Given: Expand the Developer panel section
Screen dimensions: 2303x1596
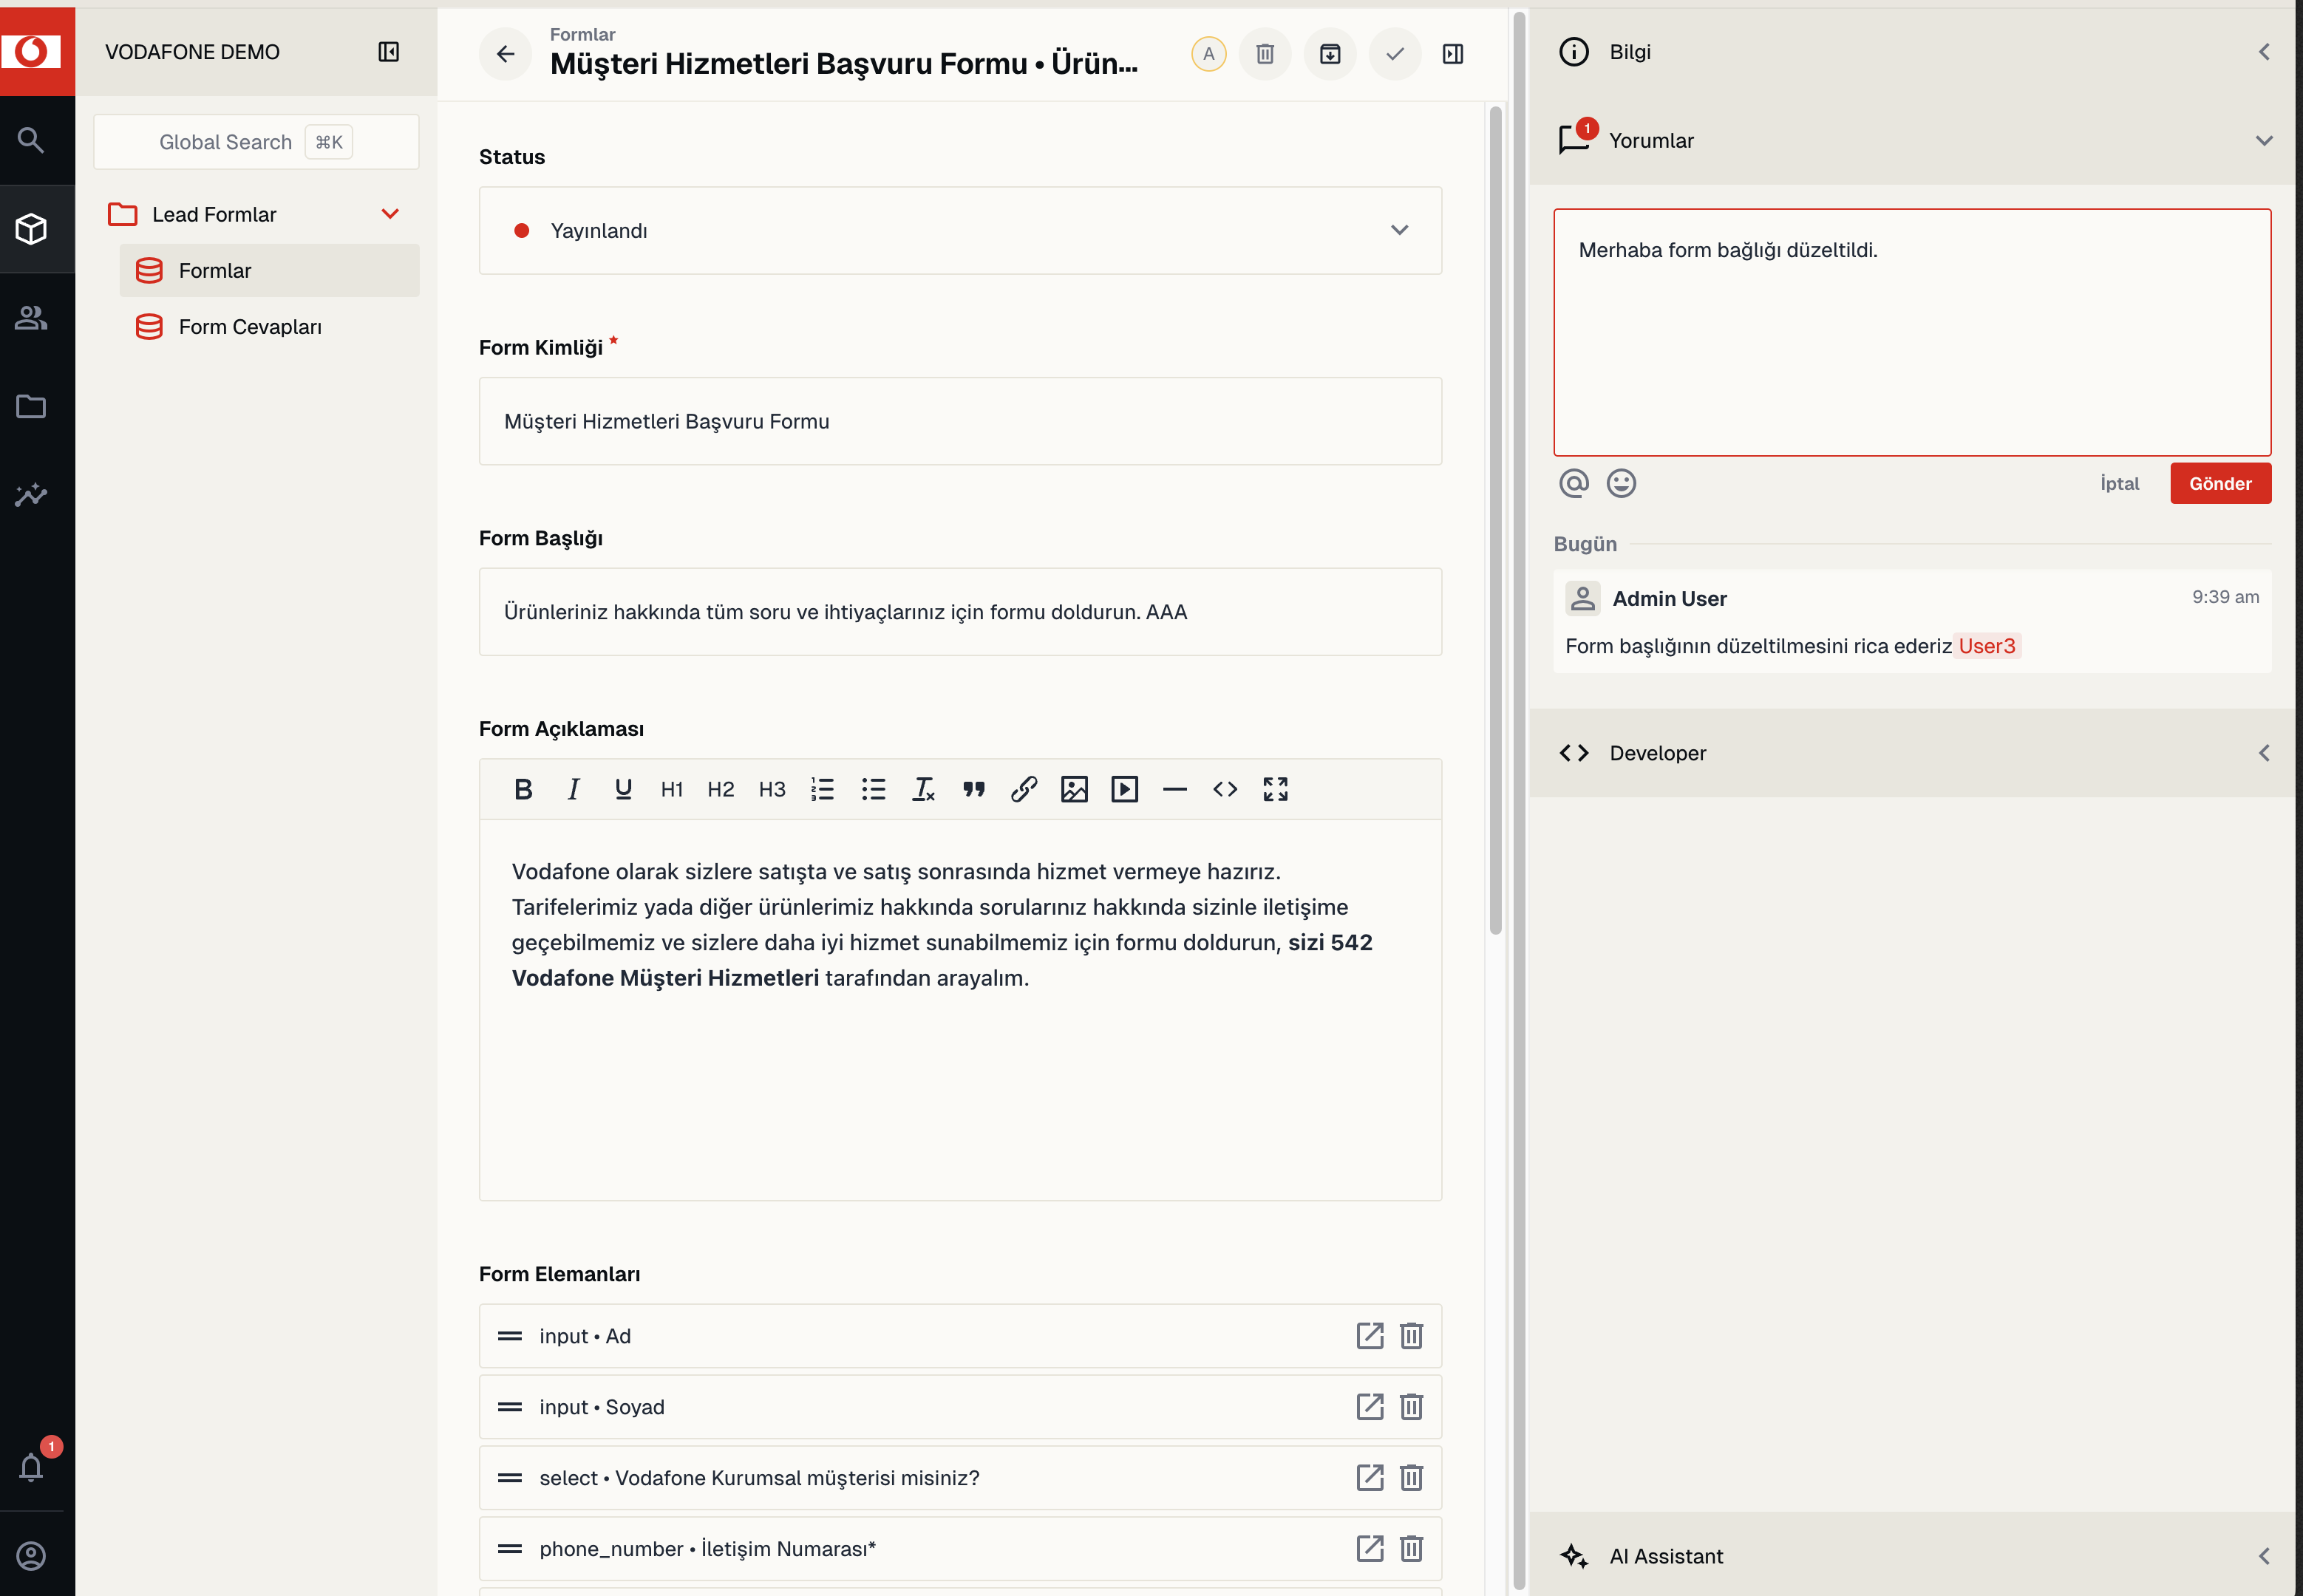Looking at the screenshot, I should [1911, 753].
